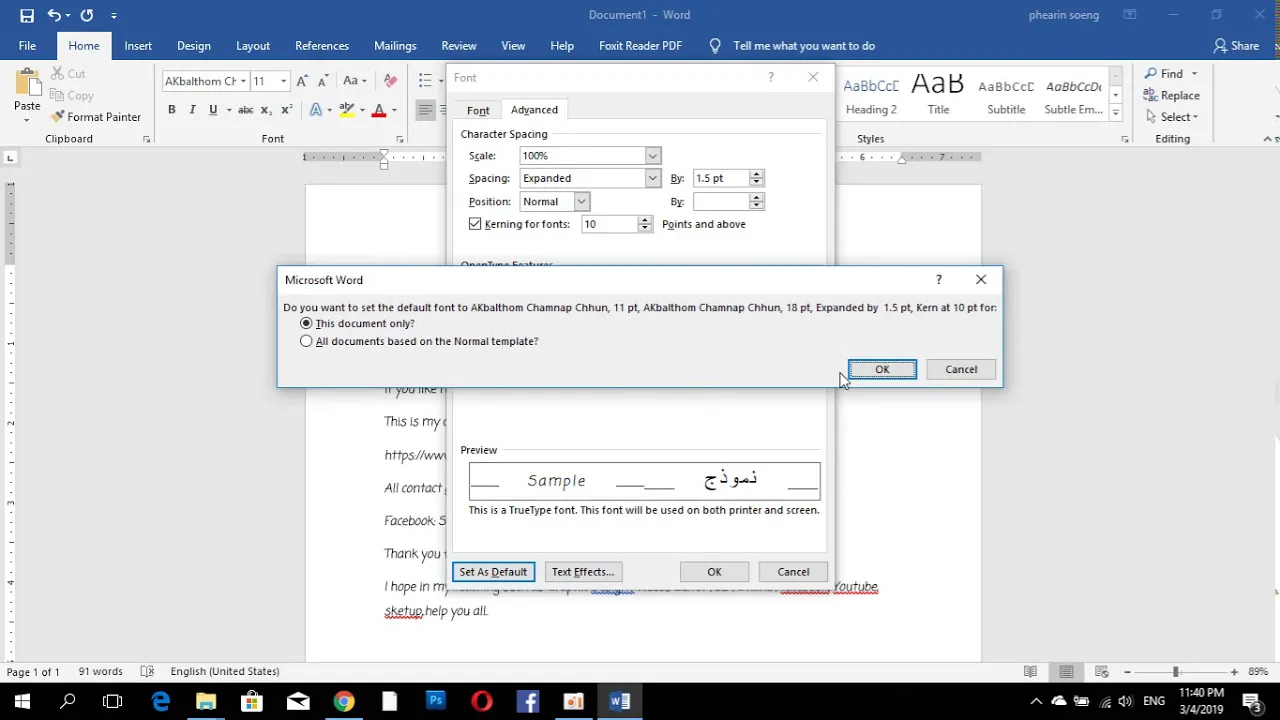Switch to the Design ribbon tab
Image resolution: width=1280 pixels, height=720 pixels.
coord(193,46)
